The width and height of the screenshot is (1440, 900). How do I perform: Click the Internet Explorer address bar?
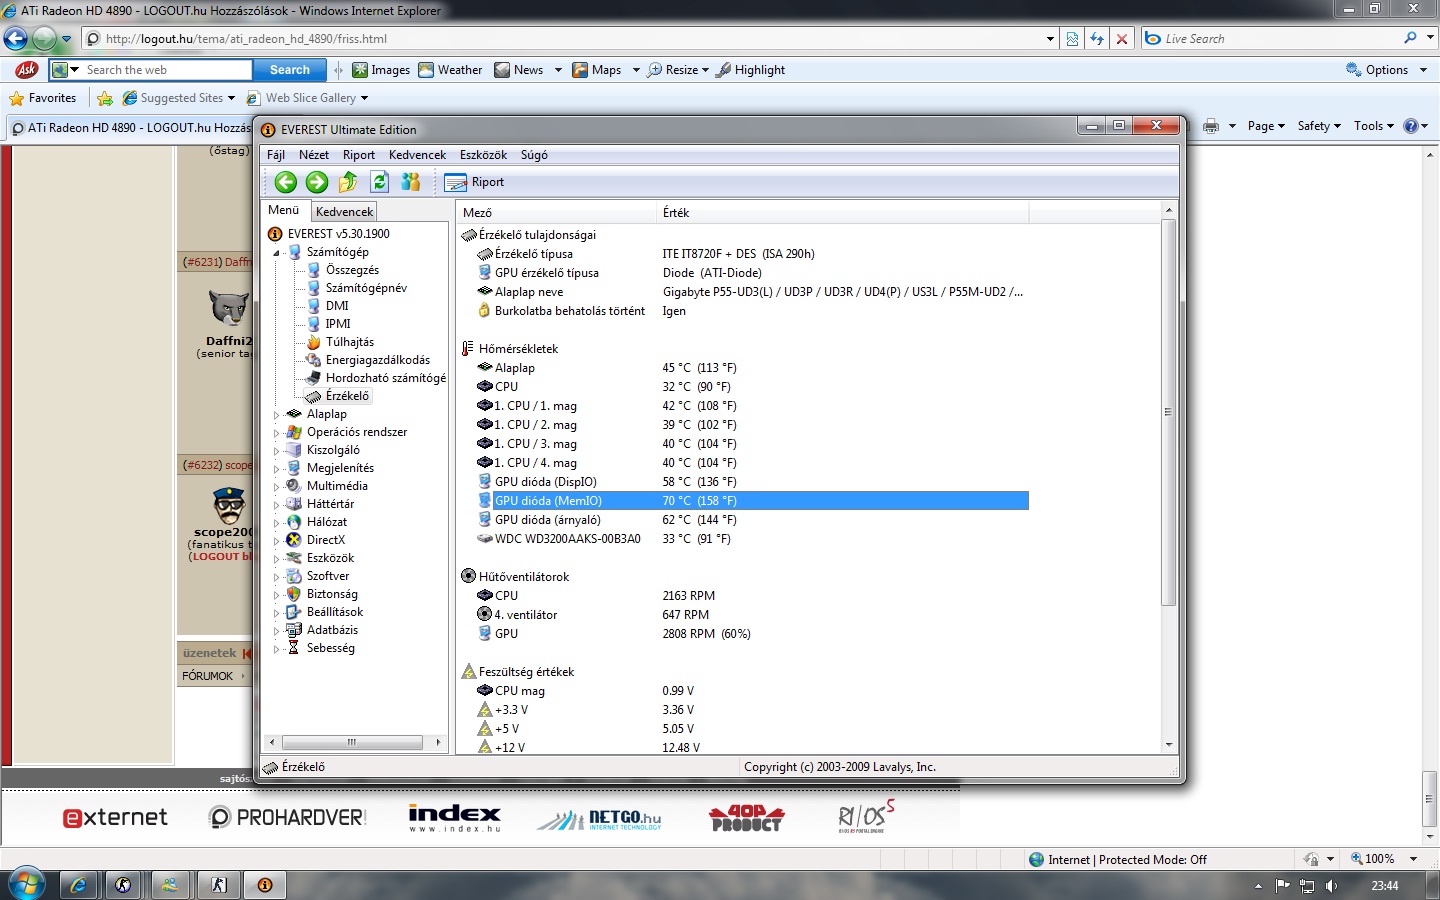(x=570, y=39)
